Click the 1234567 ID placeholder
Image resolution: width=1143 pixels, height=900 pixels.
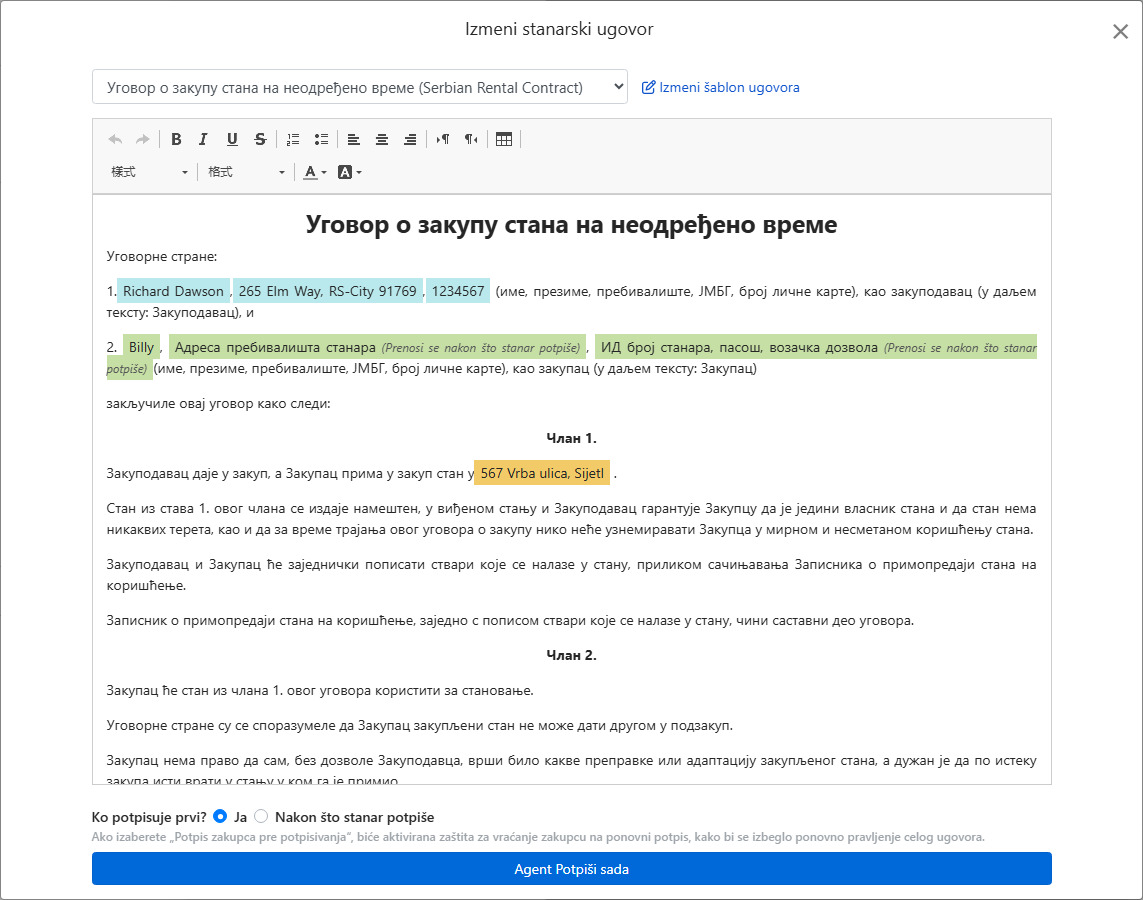click(458, 291)
